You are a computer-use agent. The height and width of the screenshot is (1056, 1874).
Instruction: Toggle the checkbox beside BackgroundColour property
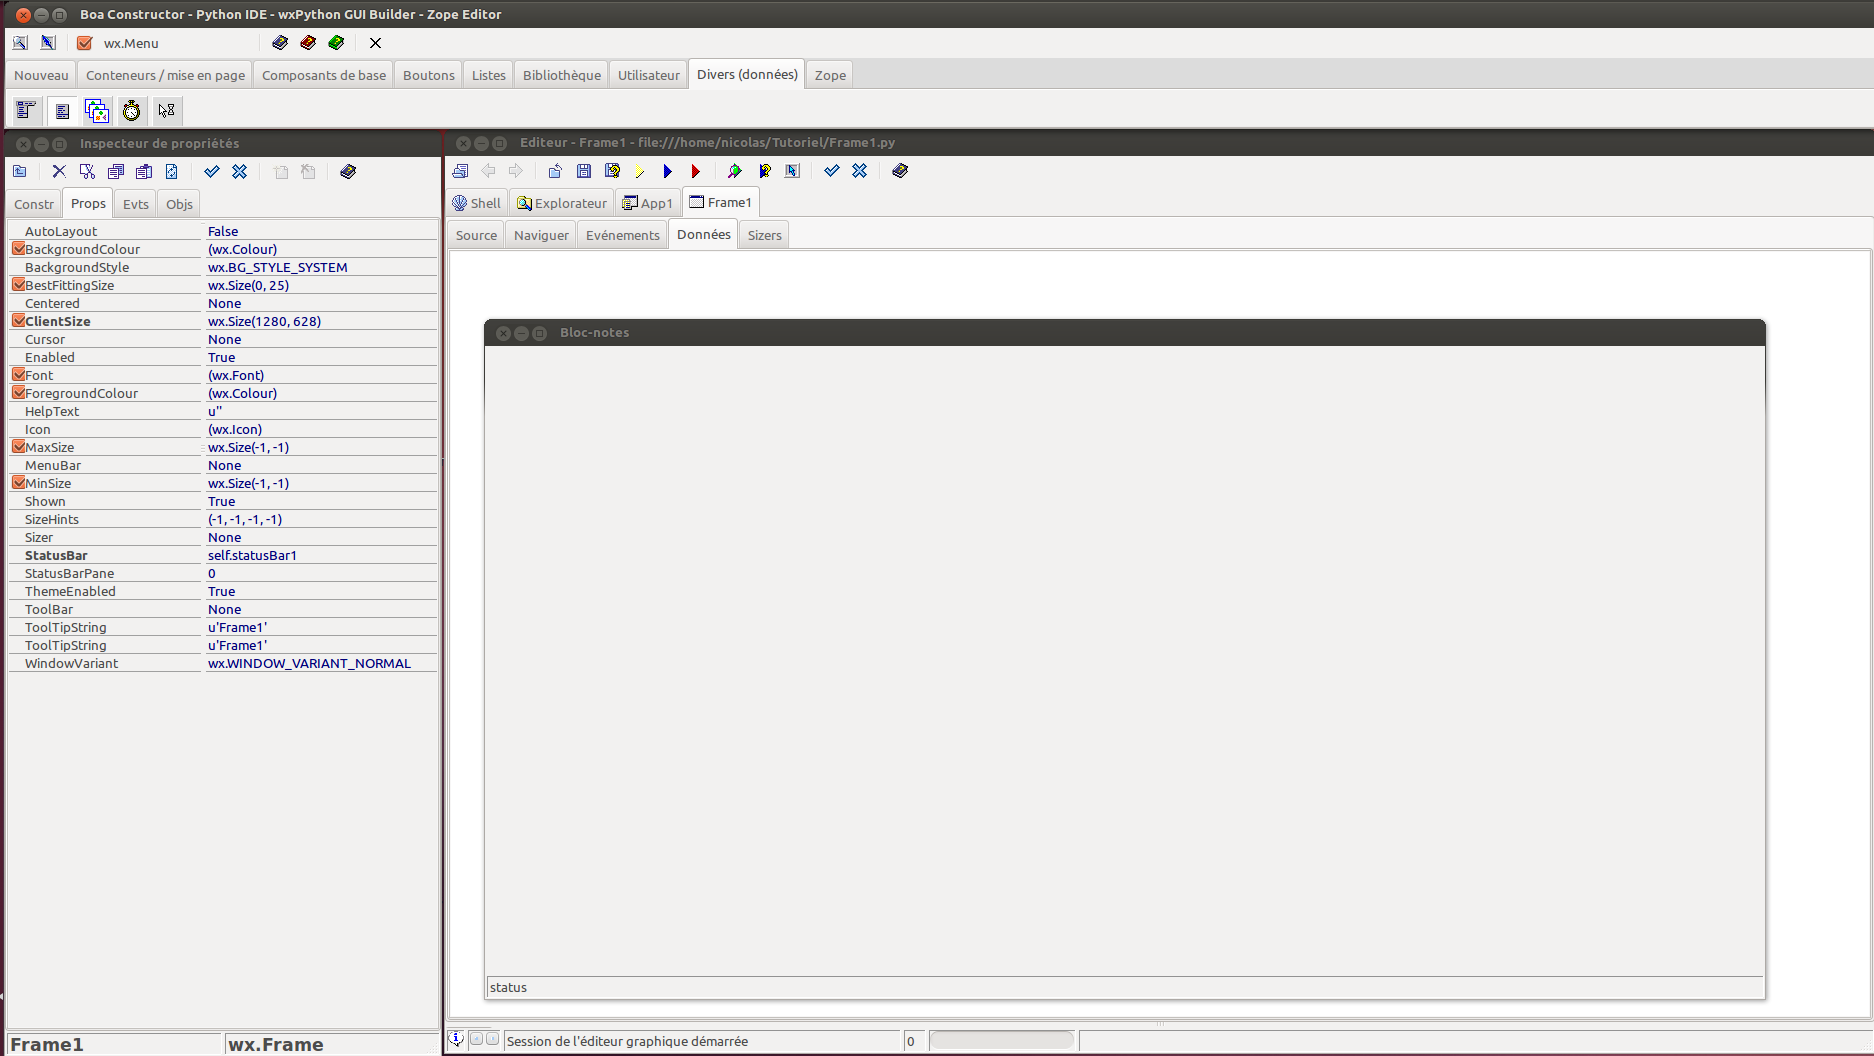coord(18,249)
